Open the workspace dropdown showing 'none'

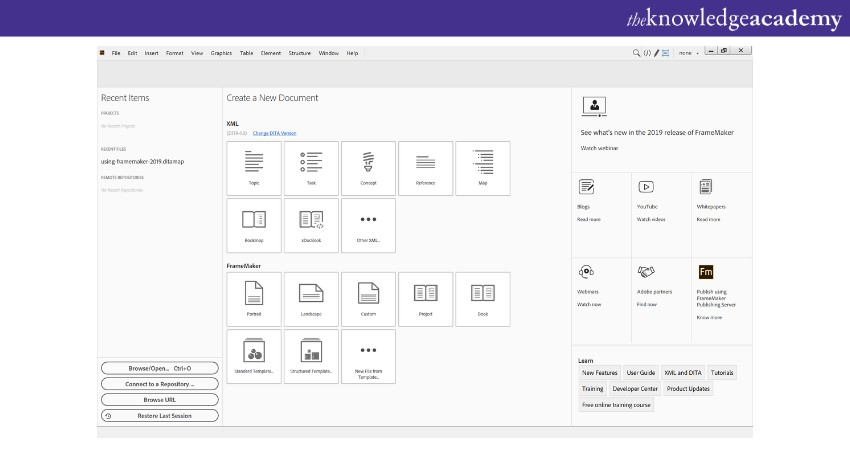coord(689,53)
